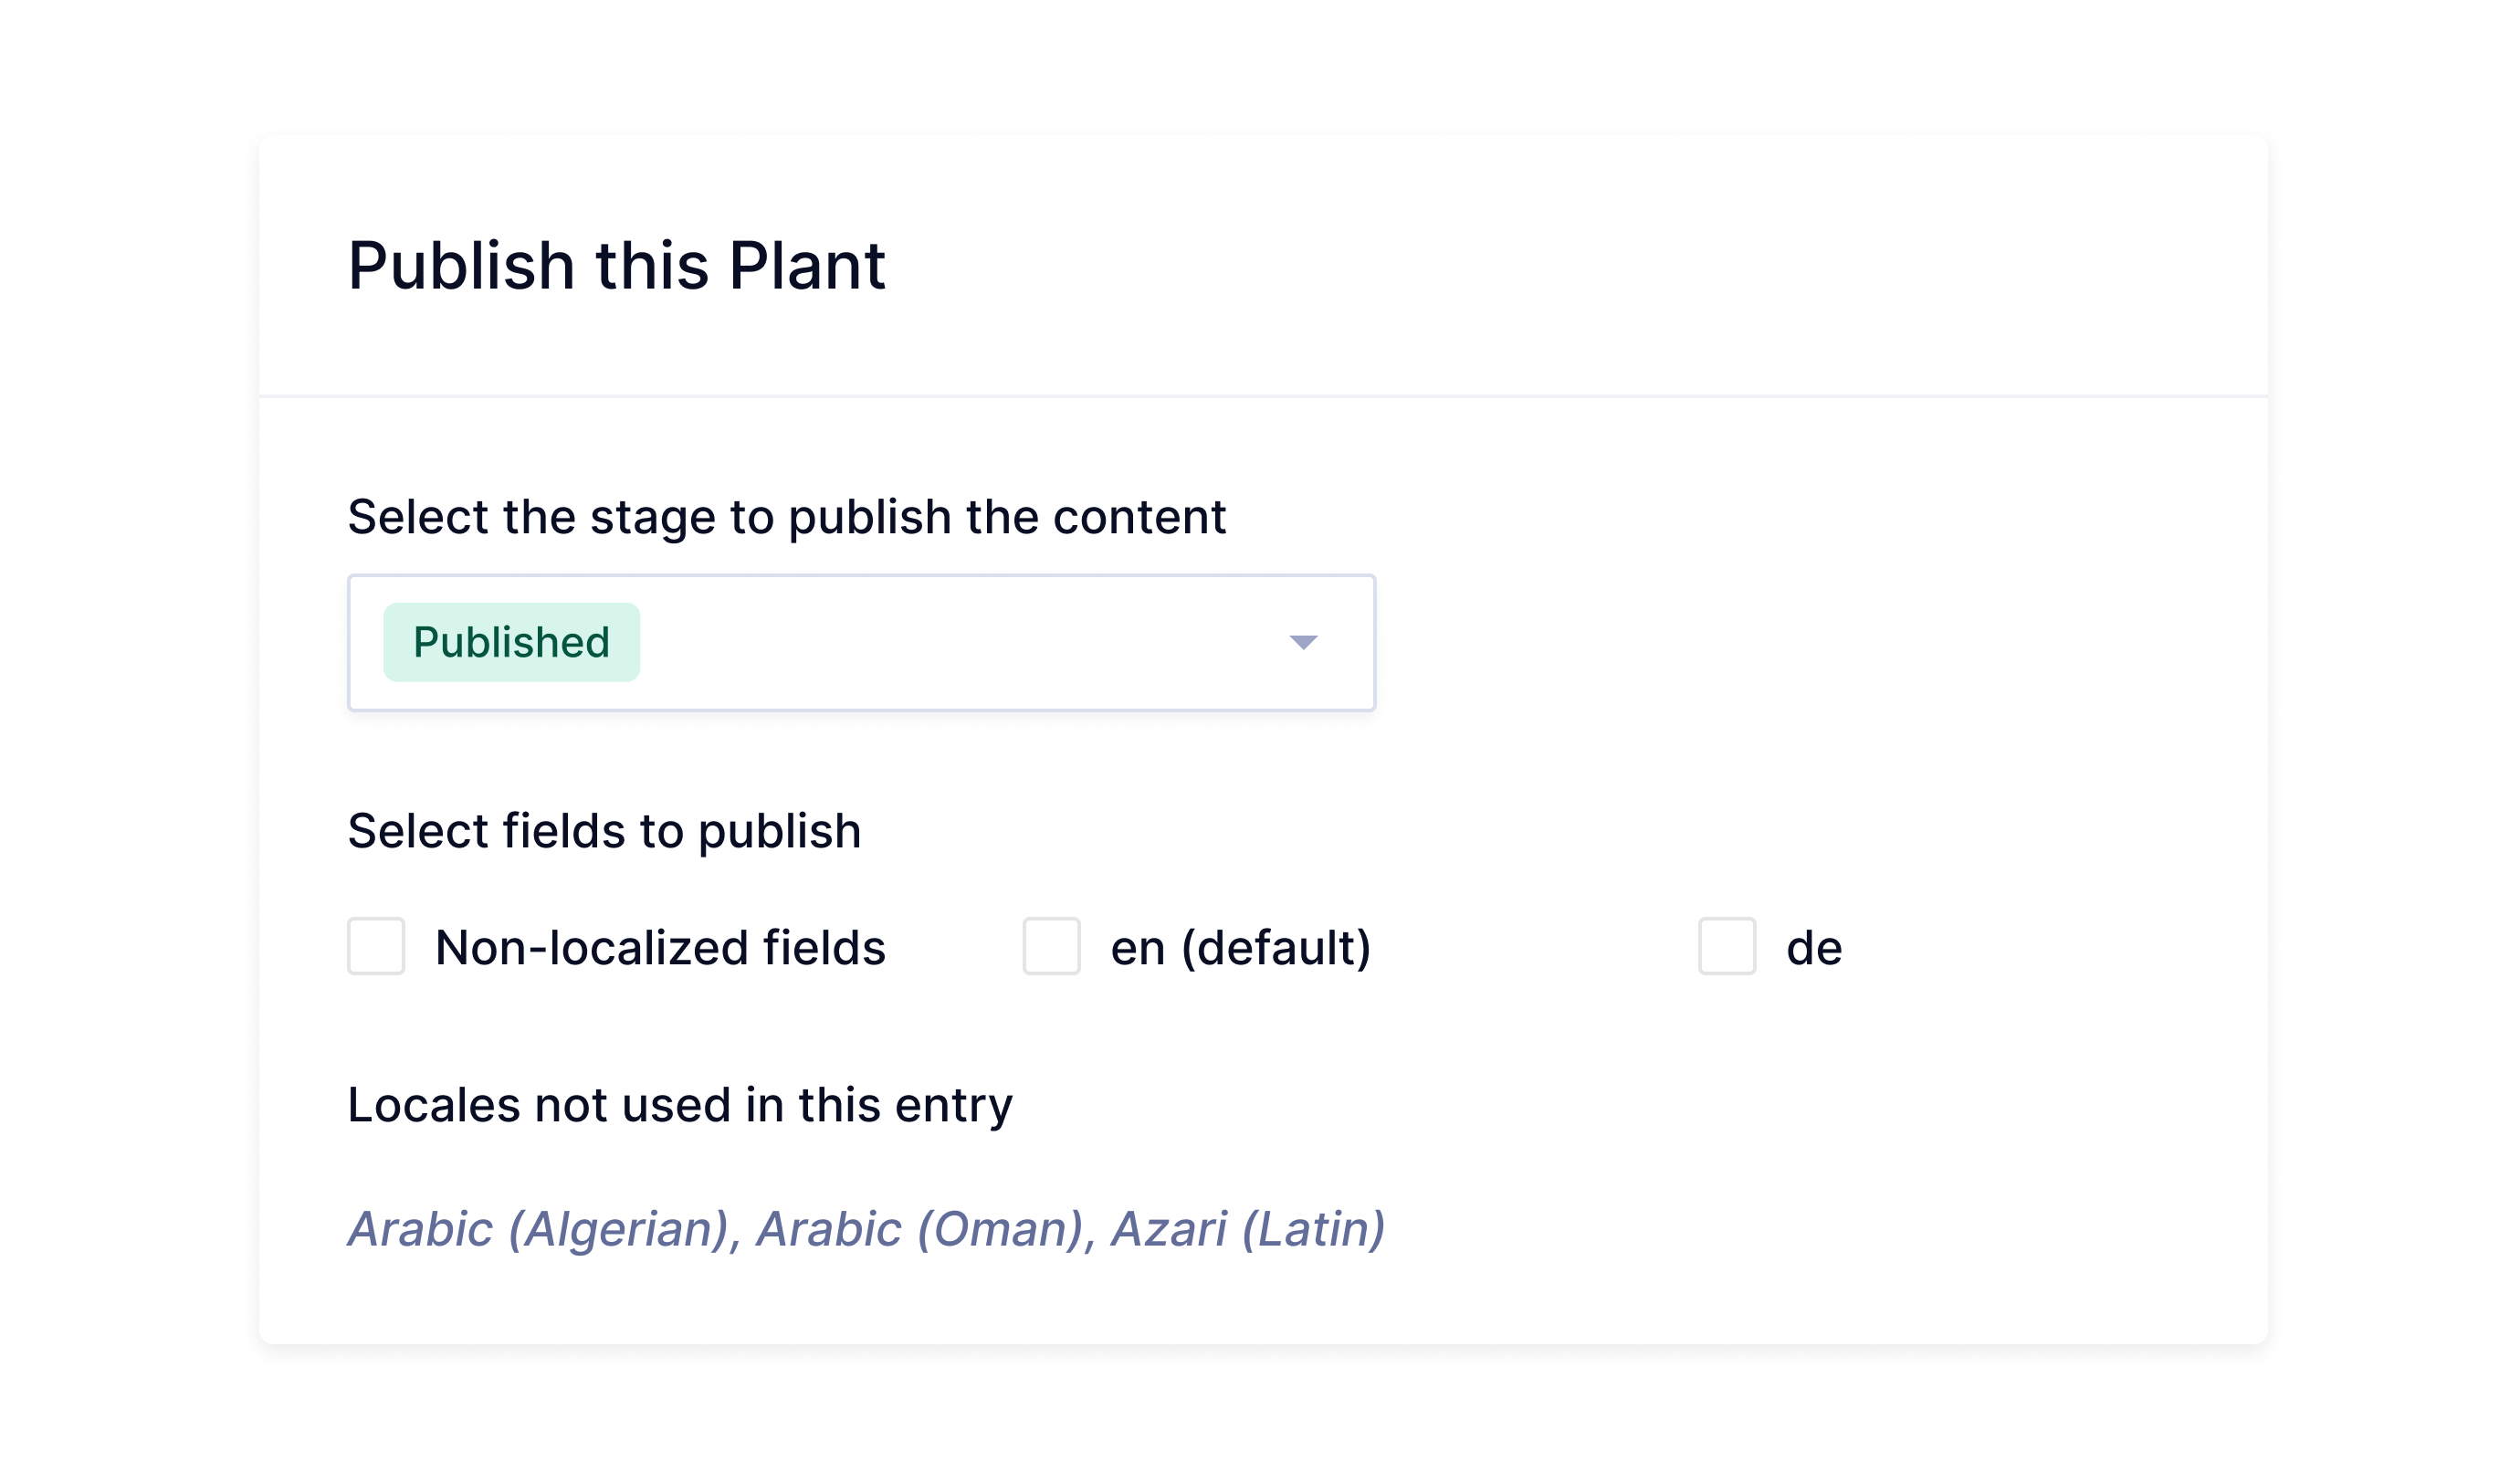Click the green Published stage tag
This screenshot has width=2520, height=1483.
pyautogui.click(x=511, y=642)
